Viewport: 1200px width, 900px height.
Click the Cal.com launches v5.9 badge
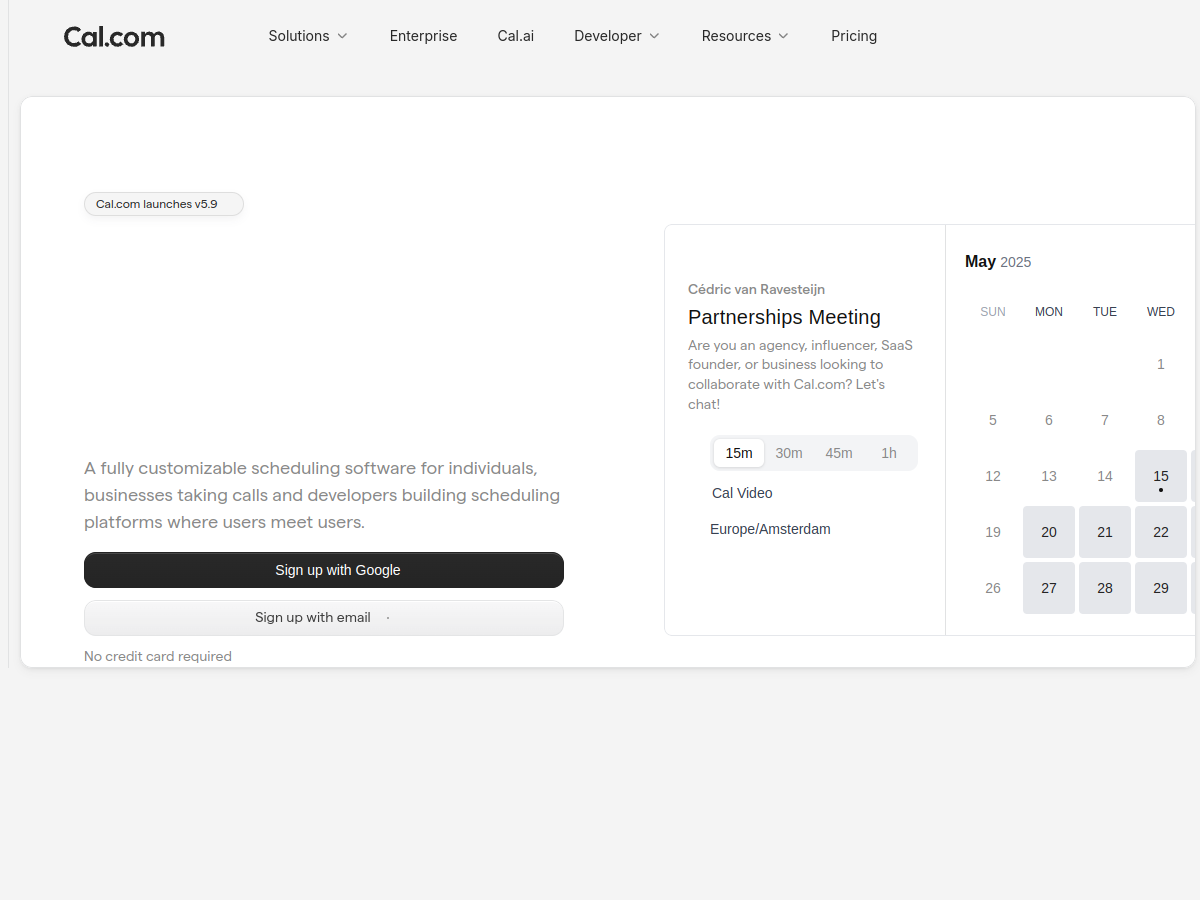coord(164,204)
